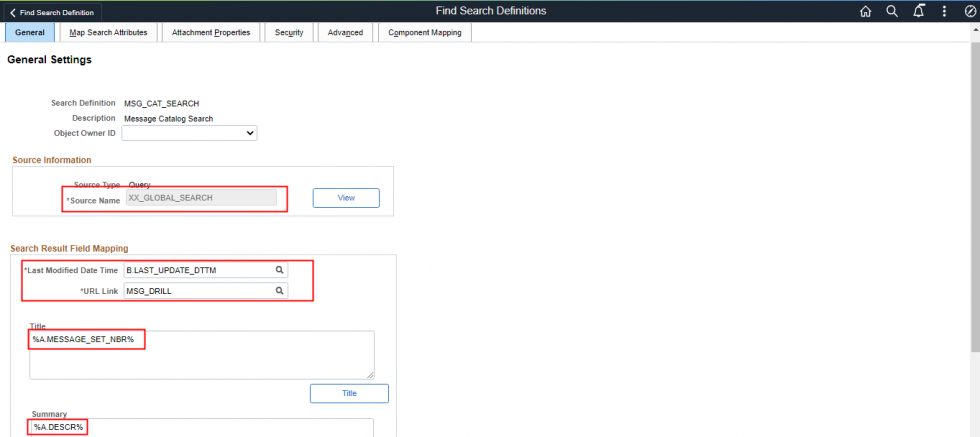Switch to Attachment Properties tab
This screenshot has width=980, height=437.
click(211, 33)
